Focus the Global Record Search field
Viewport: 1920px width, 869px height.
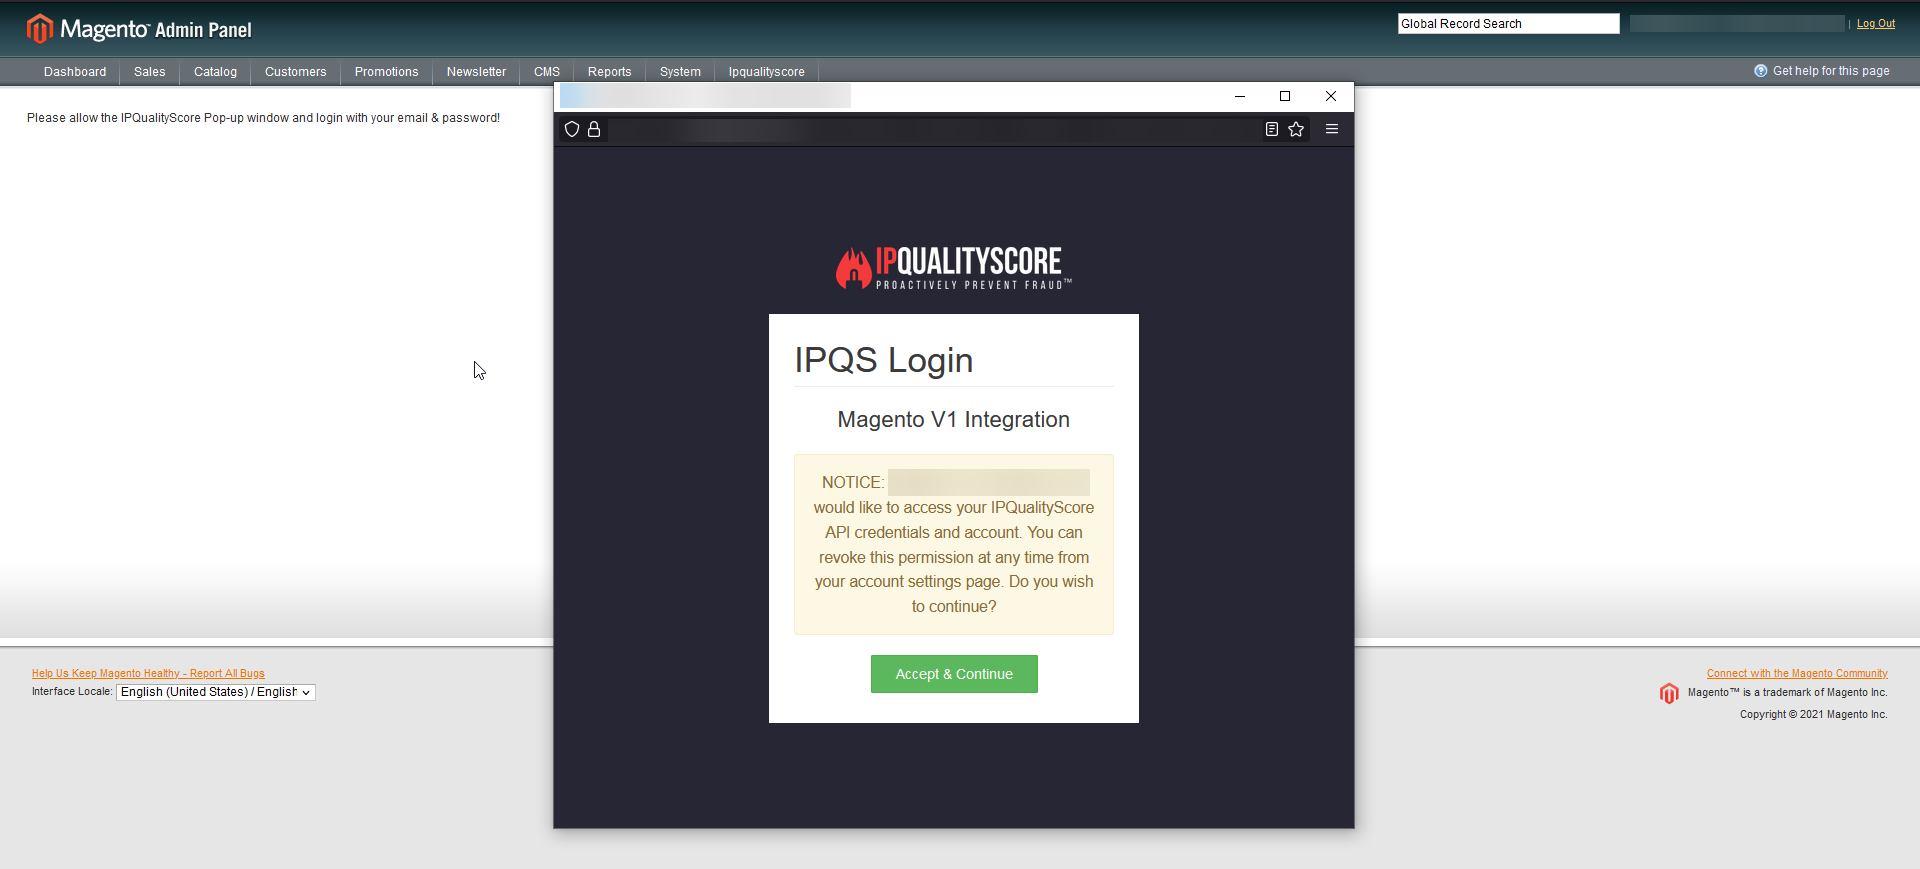1509,24
